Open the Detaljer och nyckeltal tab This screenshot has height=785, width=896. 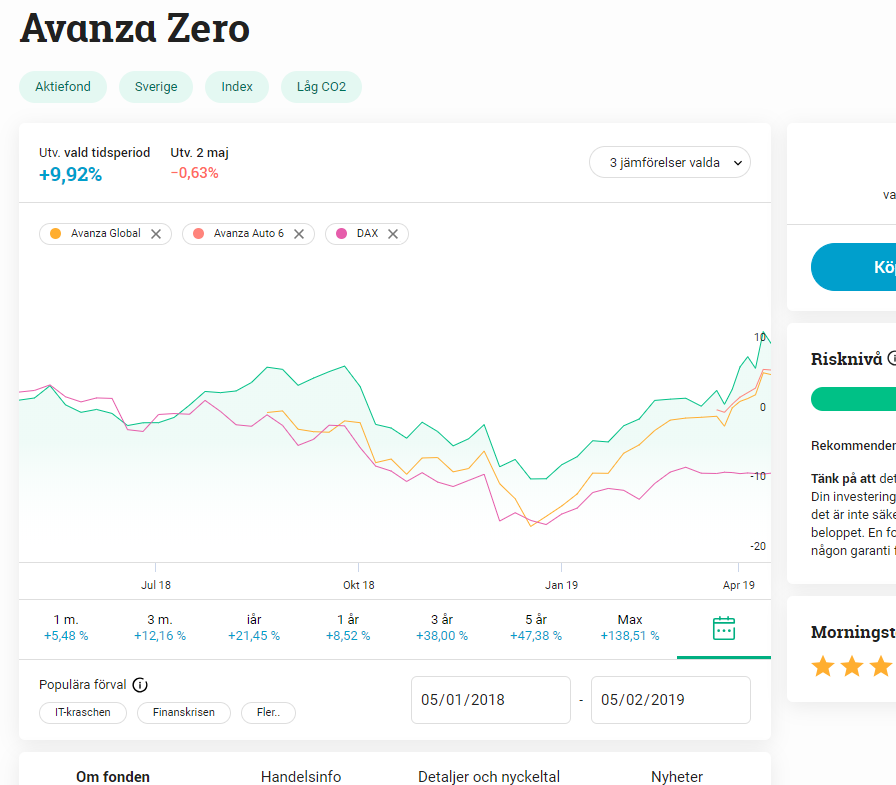coord(489,776)
